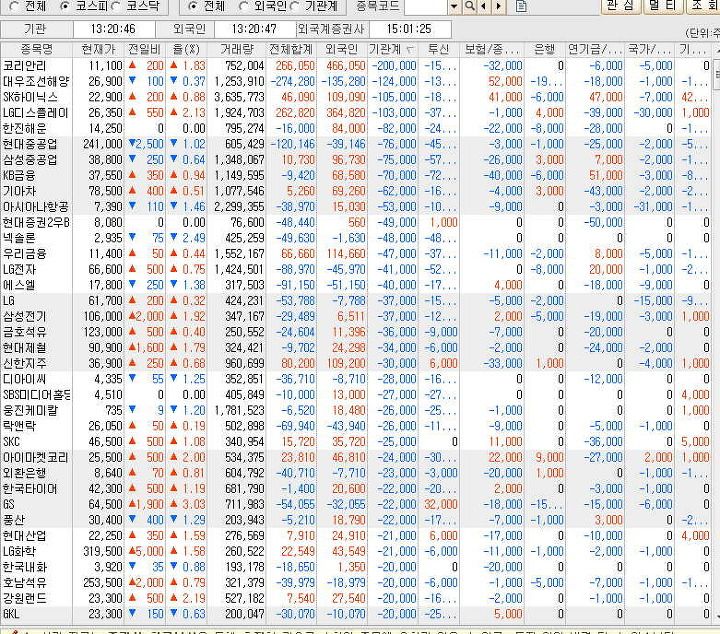720x634 pixels.
Task: Sort by the 거래량 column header
Action: [236, 49]
